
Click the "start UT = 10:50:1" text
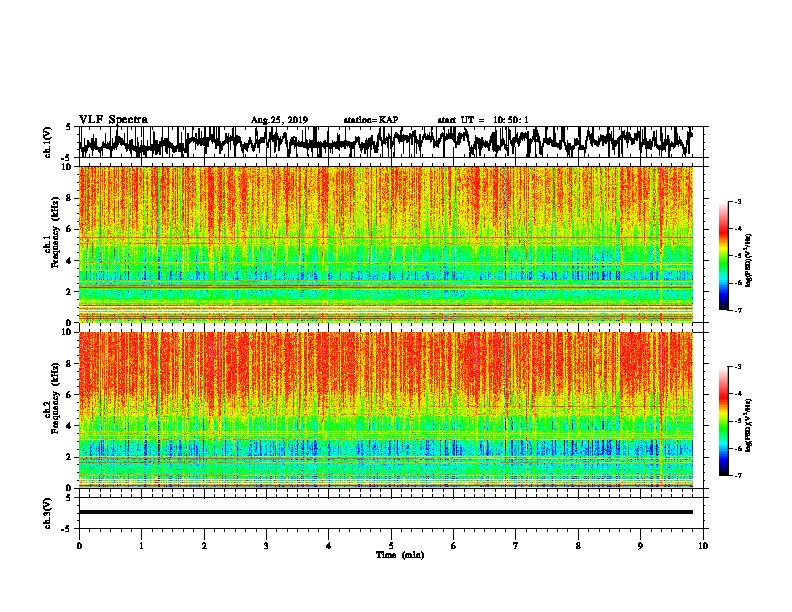click(483, 120)
